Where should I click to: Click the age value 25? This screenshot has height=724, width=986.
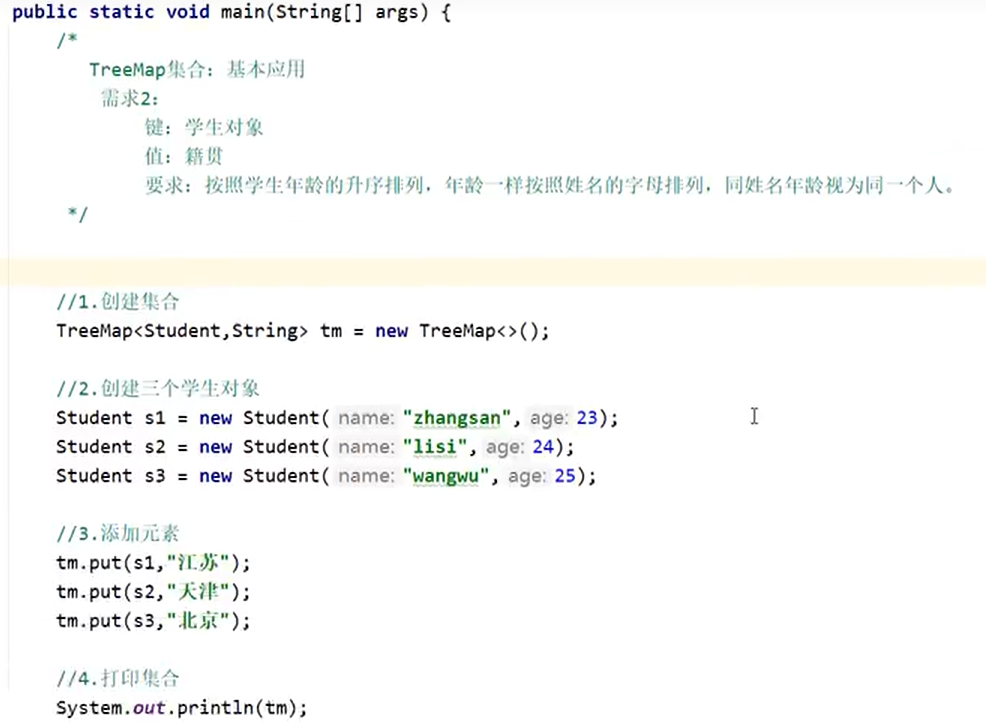tap(565, 476)
